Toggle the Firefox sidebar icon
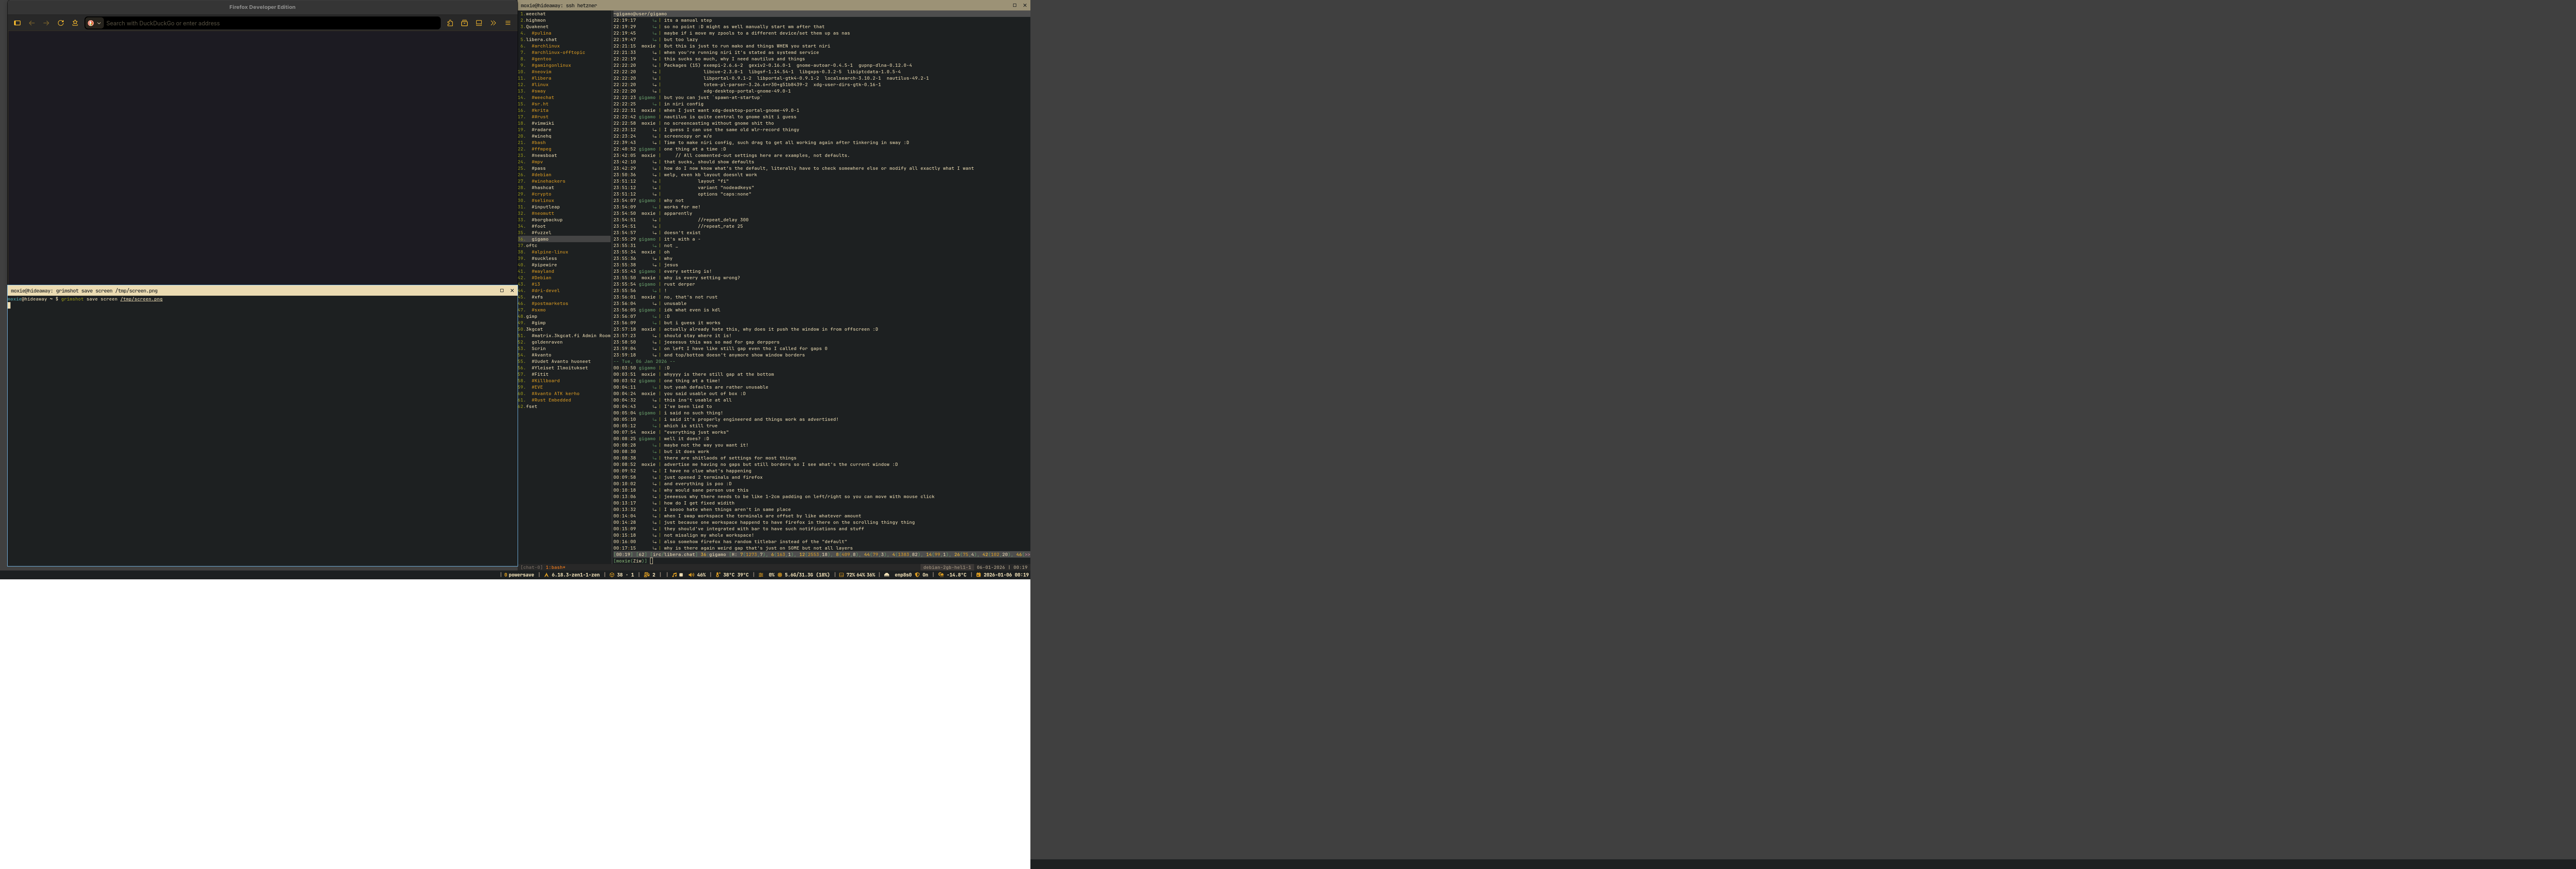This screenshot has height=869, width=2576. click(x=17, y=23)
